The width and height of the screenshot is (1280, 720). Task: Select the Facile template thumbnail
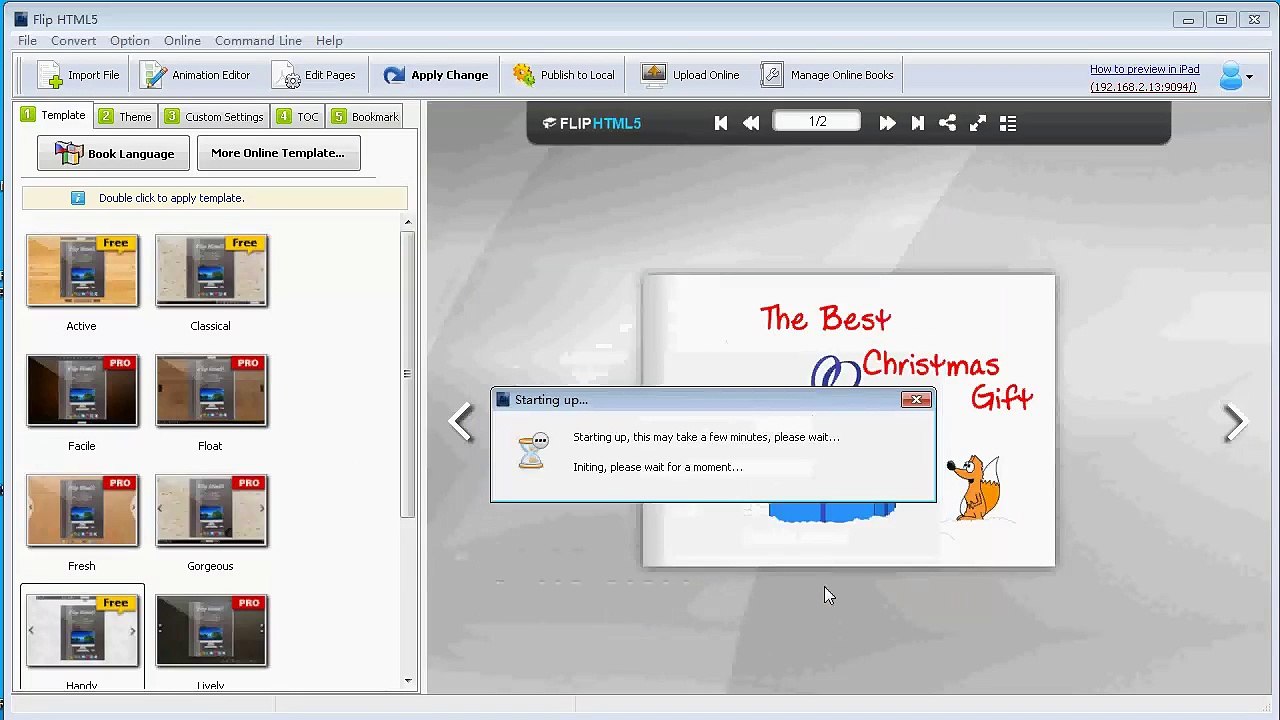point(82,391)
